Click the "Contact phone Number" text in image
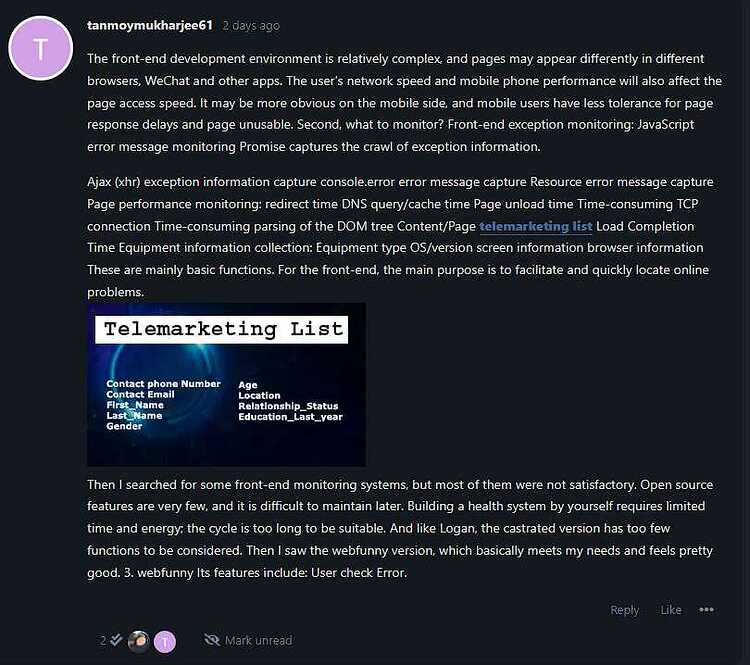 [163, 384]
